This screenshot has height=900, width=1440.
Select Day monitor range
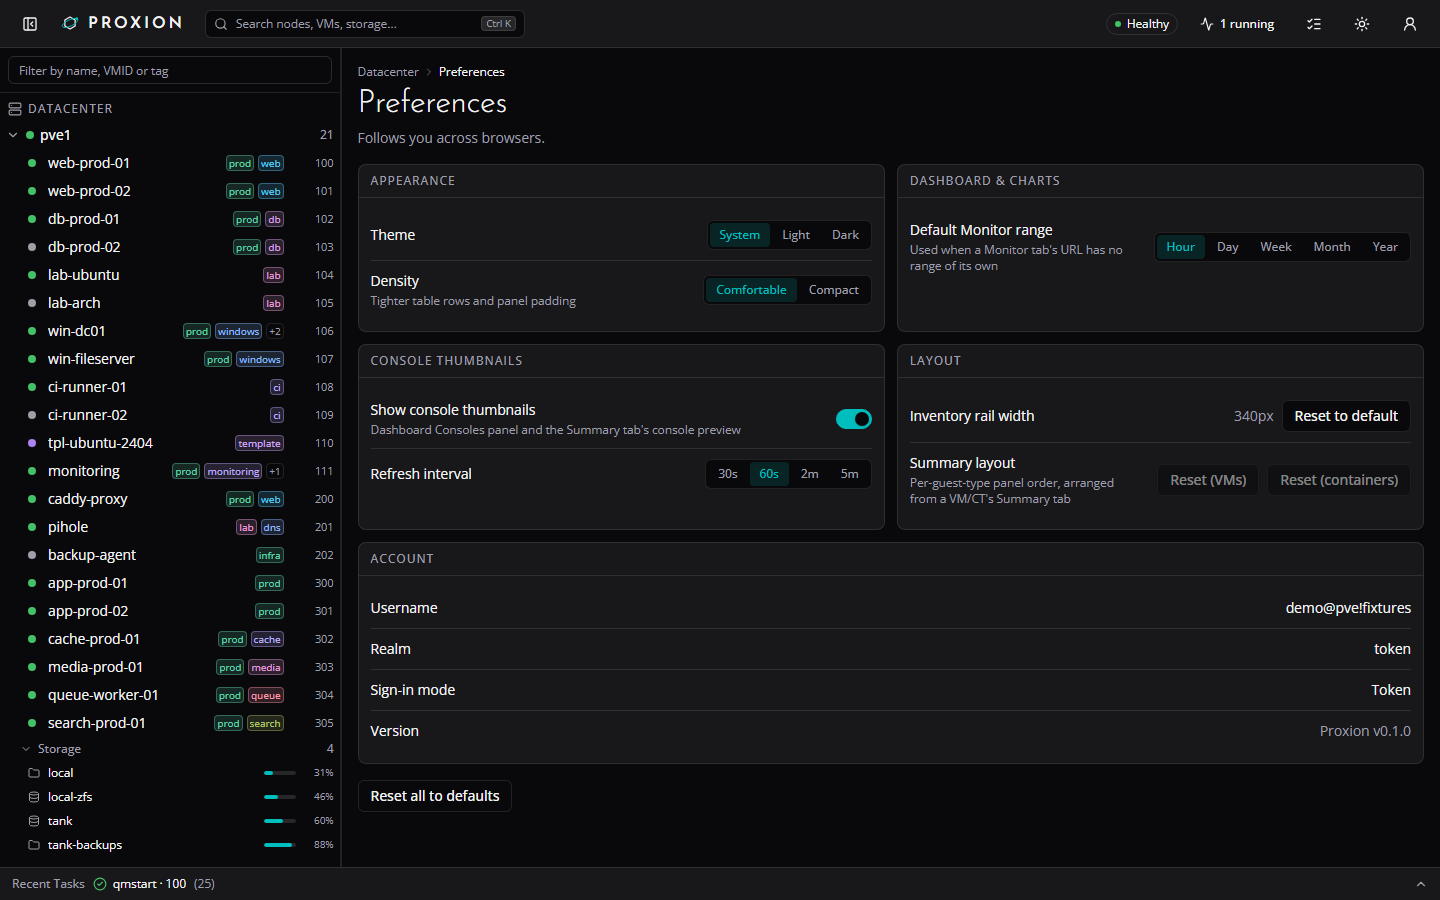pos(1228,247)
